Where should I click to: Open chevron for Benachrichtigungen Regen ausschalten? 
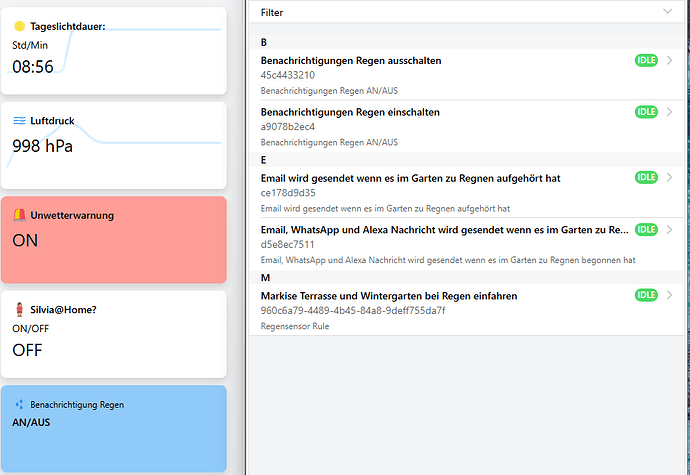[x=669, y=60]
